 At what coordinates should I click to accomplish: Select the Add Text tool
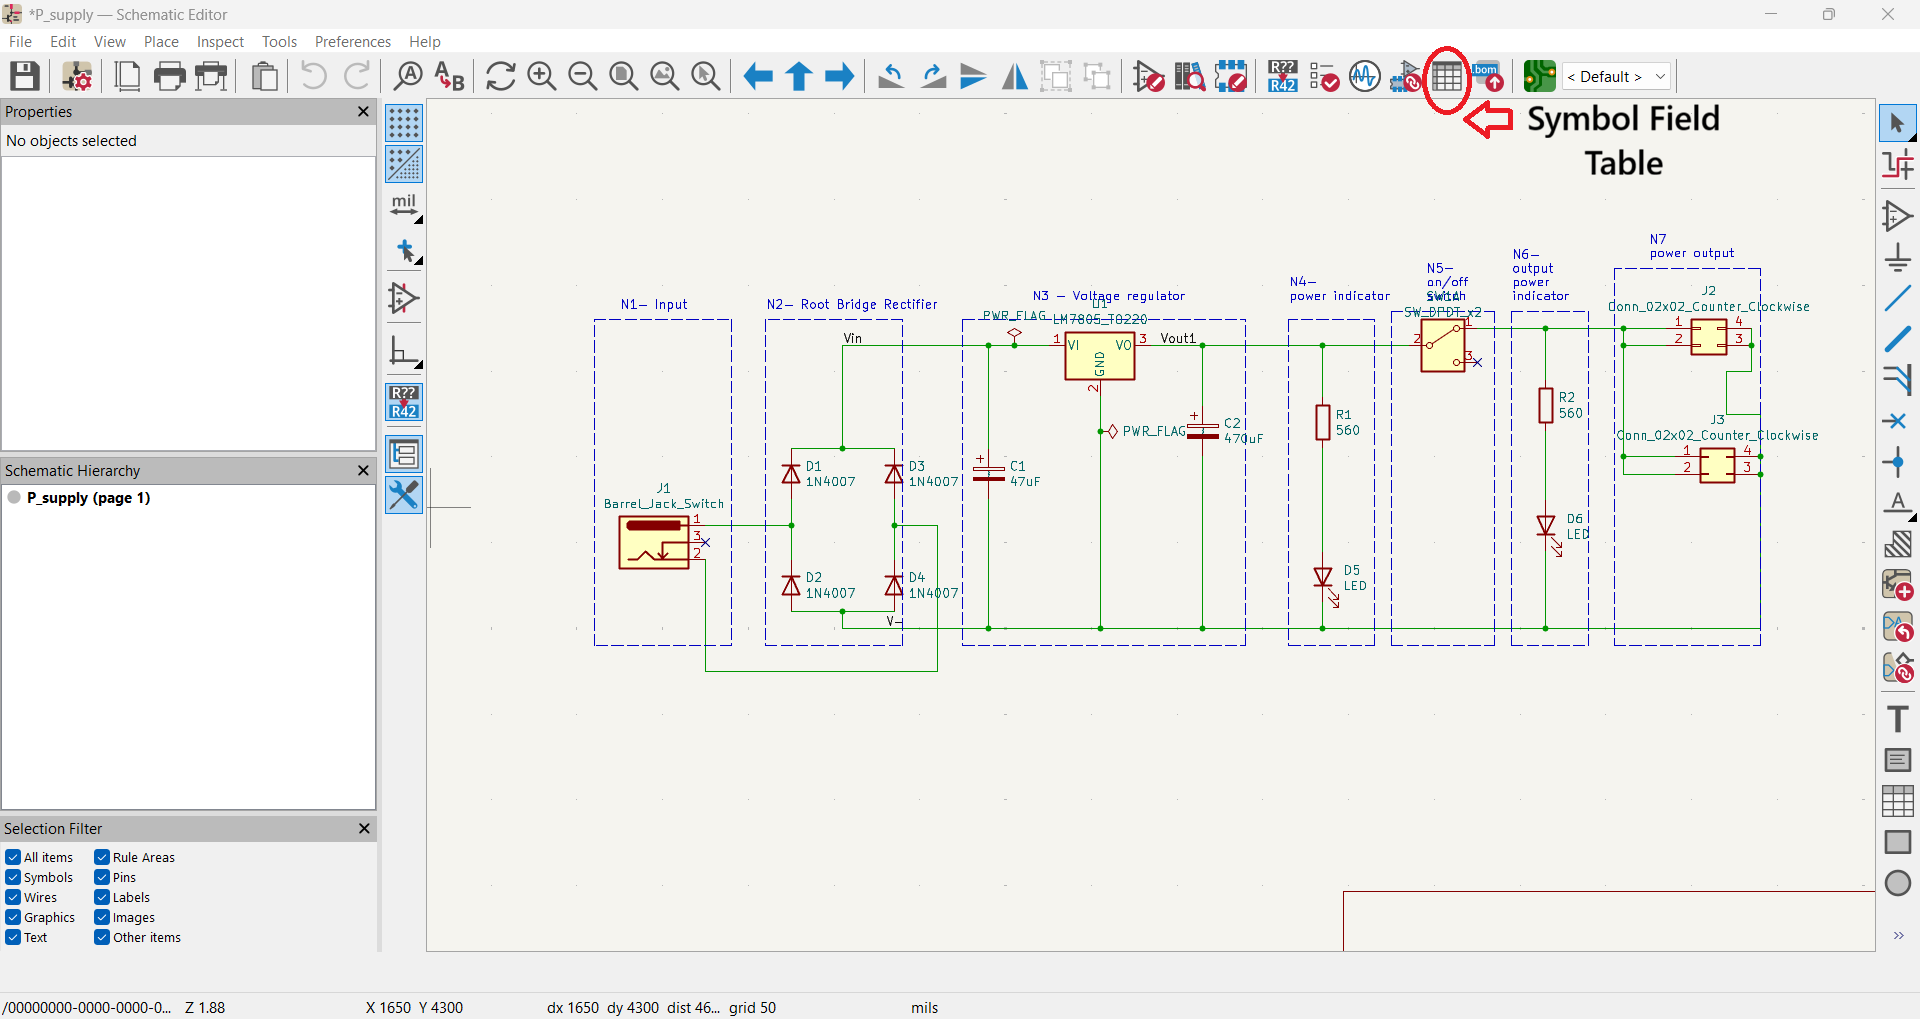[x=1897, y=719]
